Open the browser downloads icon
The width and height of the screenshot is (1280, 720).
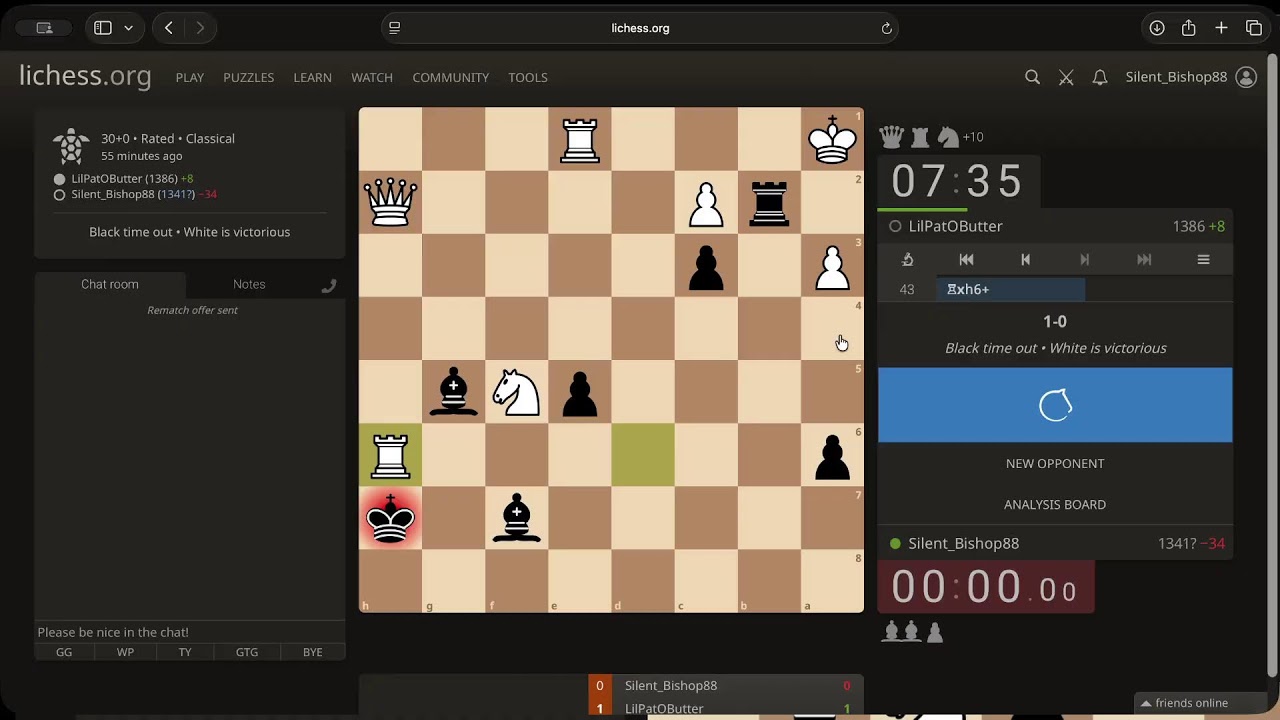pos(1157,28)
